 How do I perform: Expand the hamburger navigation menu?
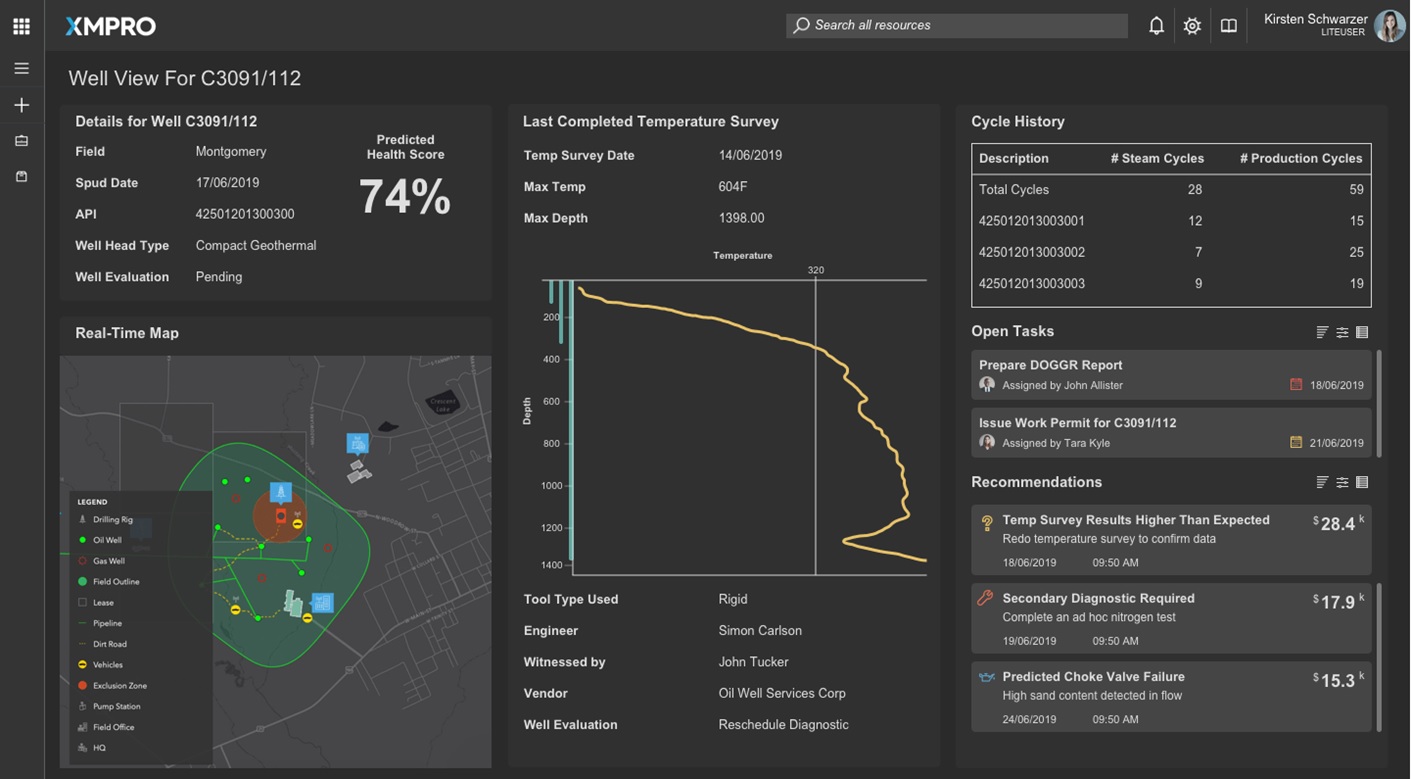pyautogui.click(x=21, y=69)
